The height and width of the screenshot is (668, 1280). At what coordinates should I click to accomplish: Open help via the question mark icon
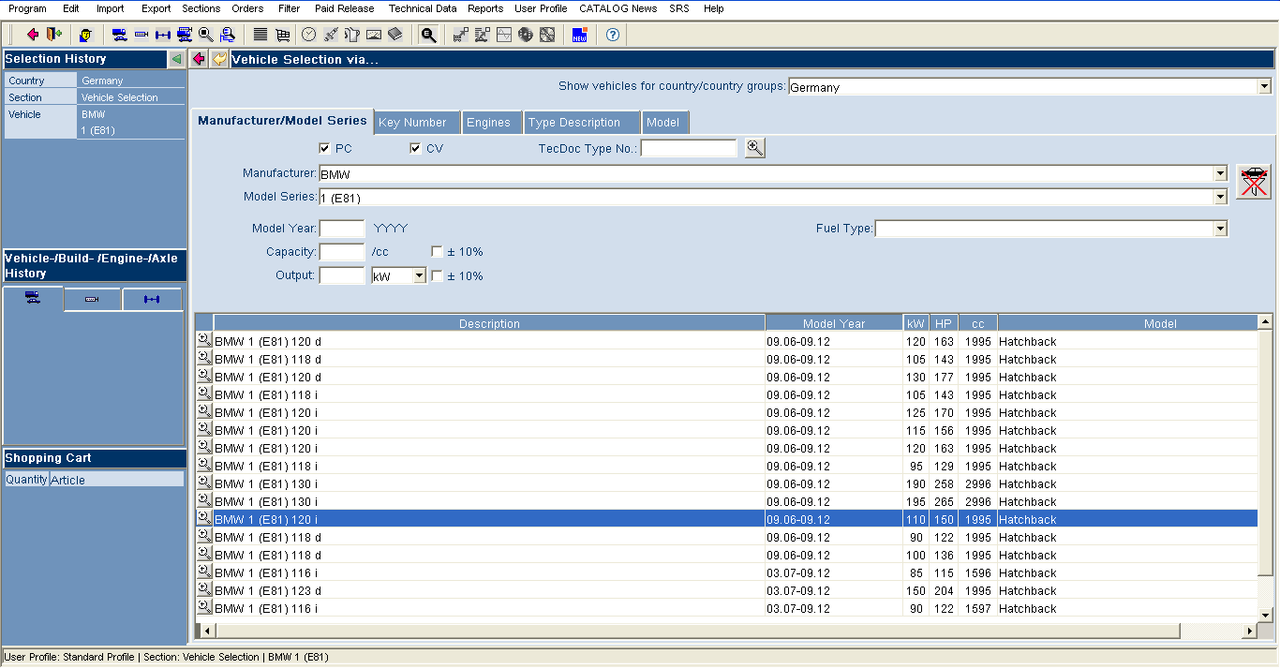(612, 35)
